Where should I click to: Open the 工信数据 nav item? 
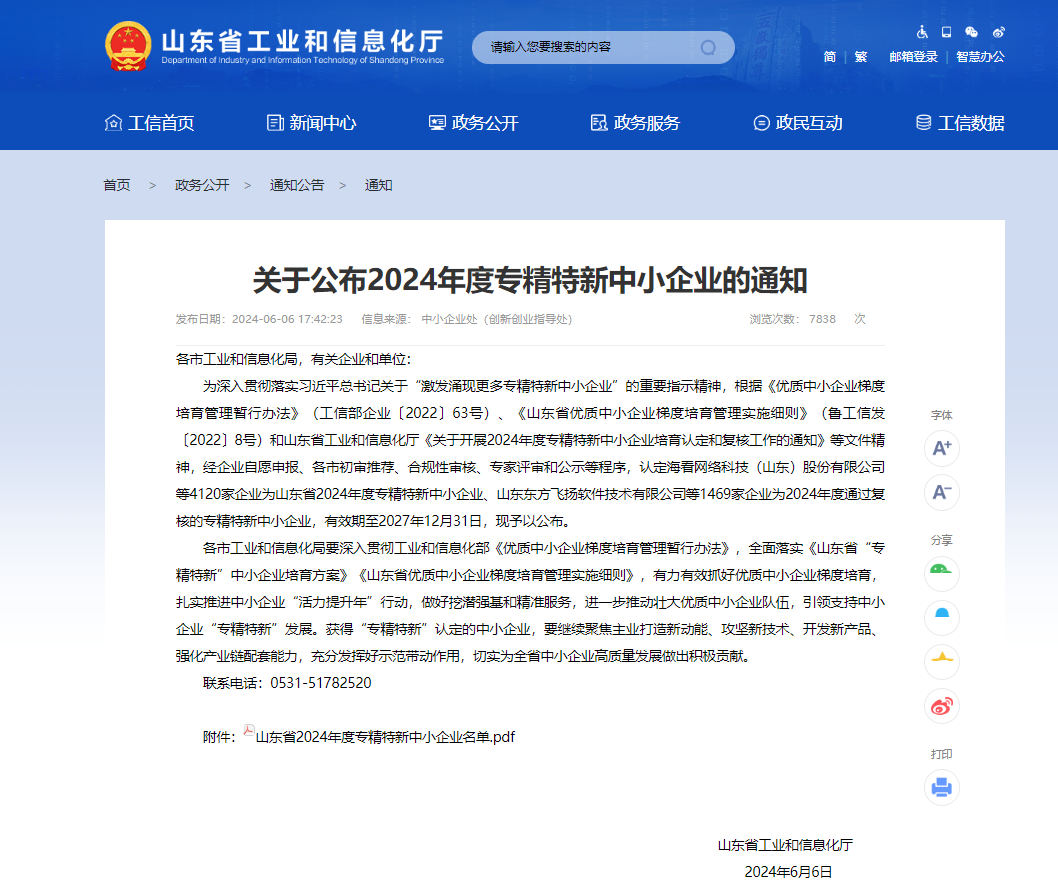point(971,123)
